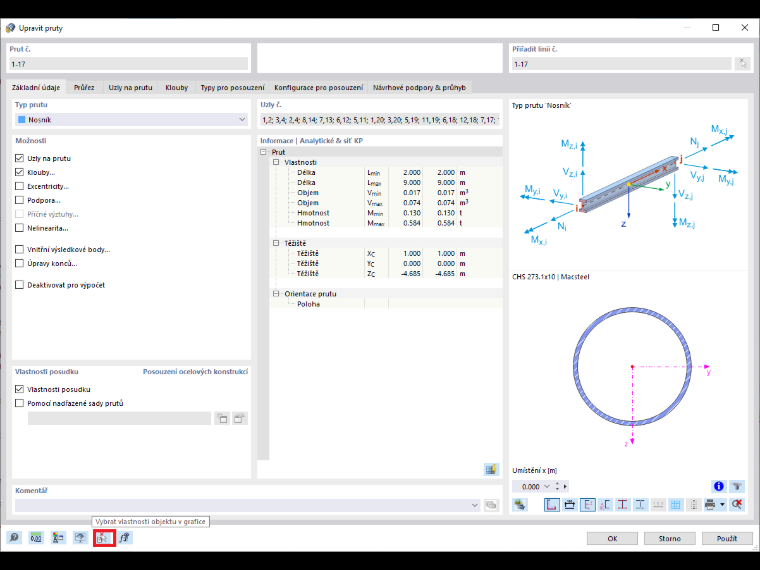760x570 pixels.
Task: Open the Komentář dropdown arrow
Action: (475, 505)
